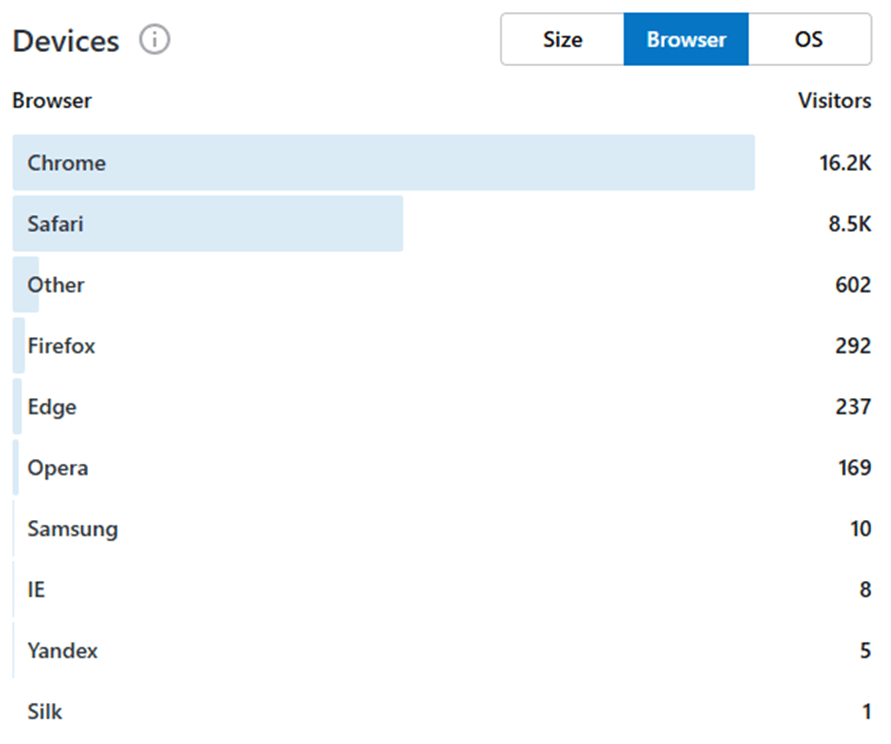Click Chrome's 16.2K visitors value
Screen dimensions: 891x744
point(845,163)
